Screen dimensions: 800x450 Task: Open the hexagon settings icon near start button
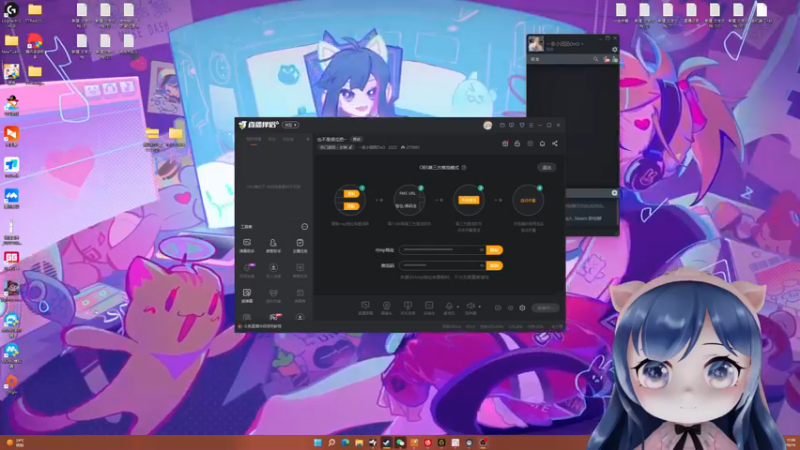point(522,308)
